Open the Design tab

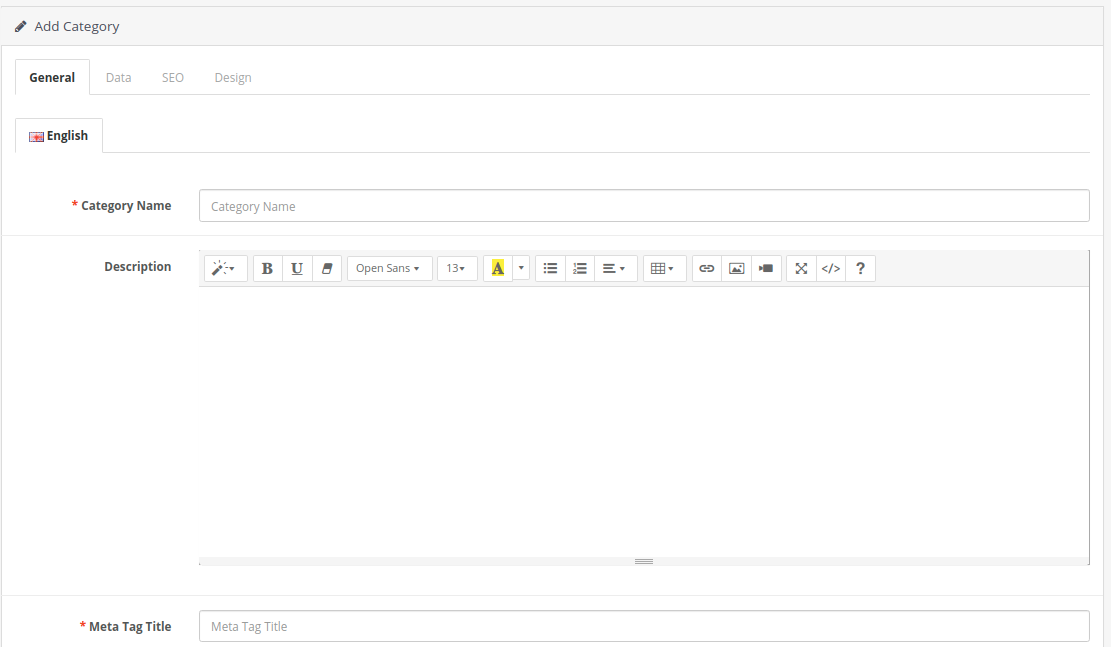tap(233, 77)
